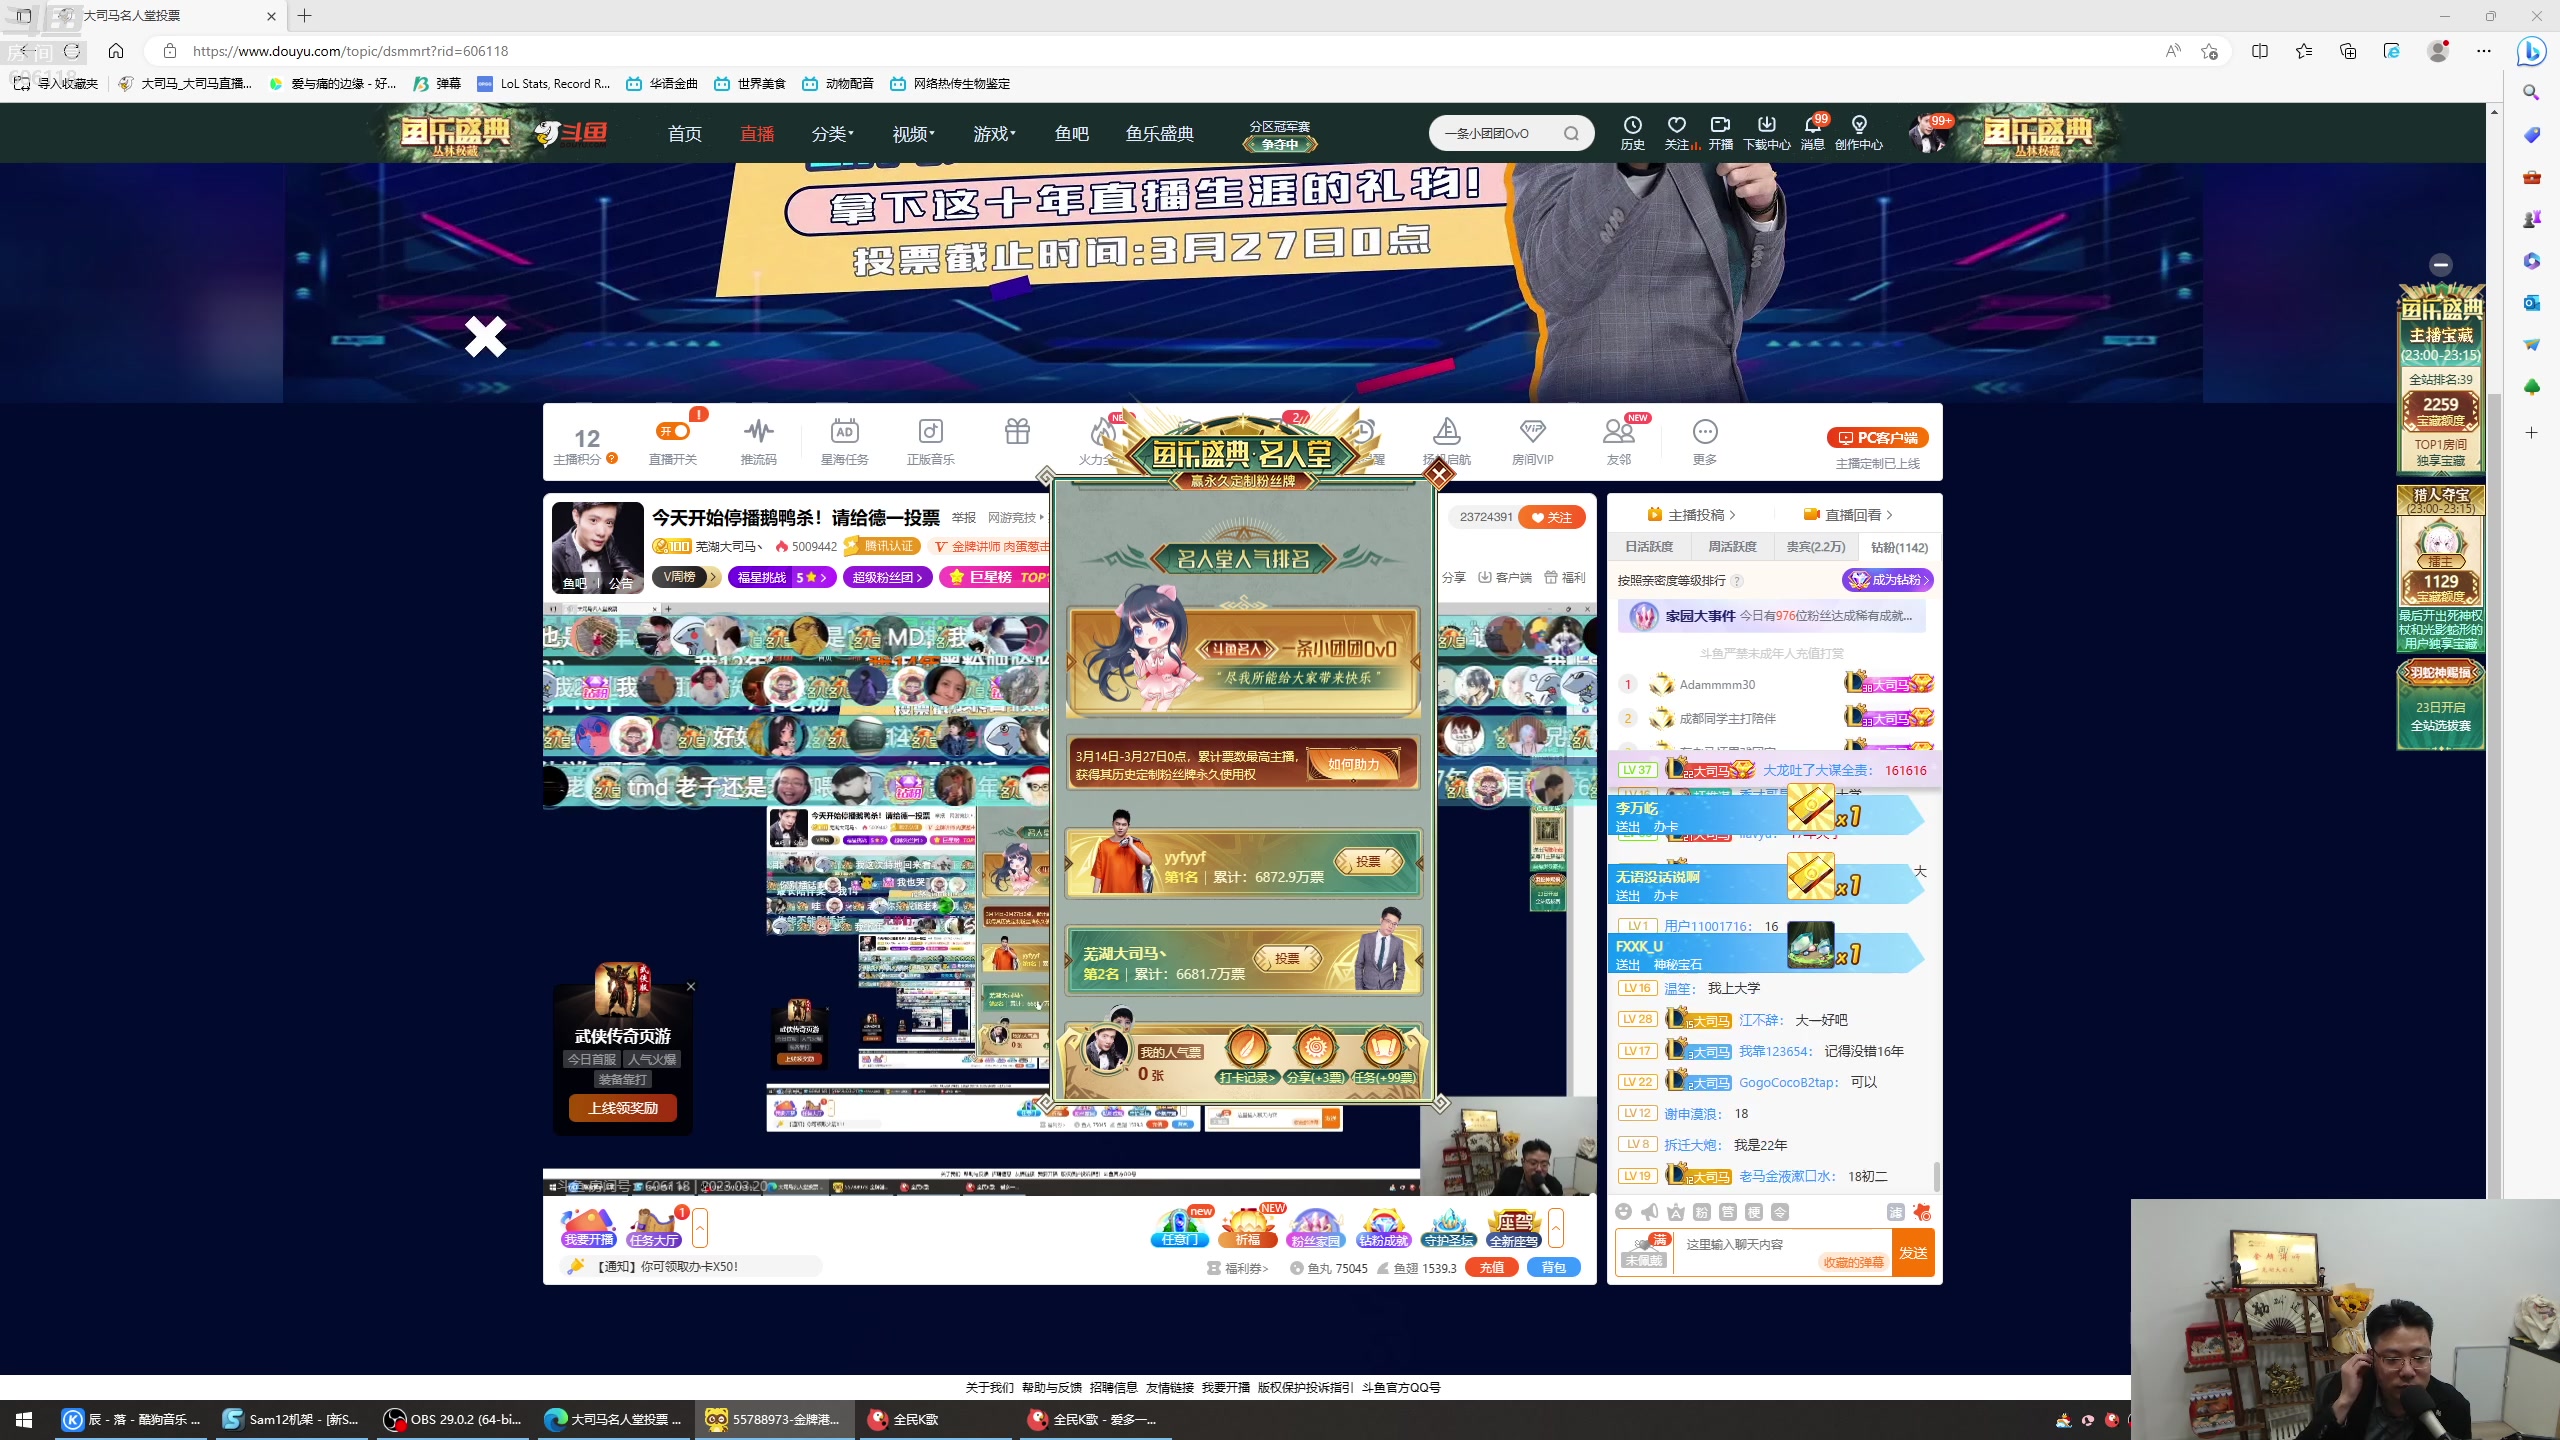Screen dimensions: 2560x1440
Task: Collapse left activity bar via up-chevron
Action: (700, 1228)
